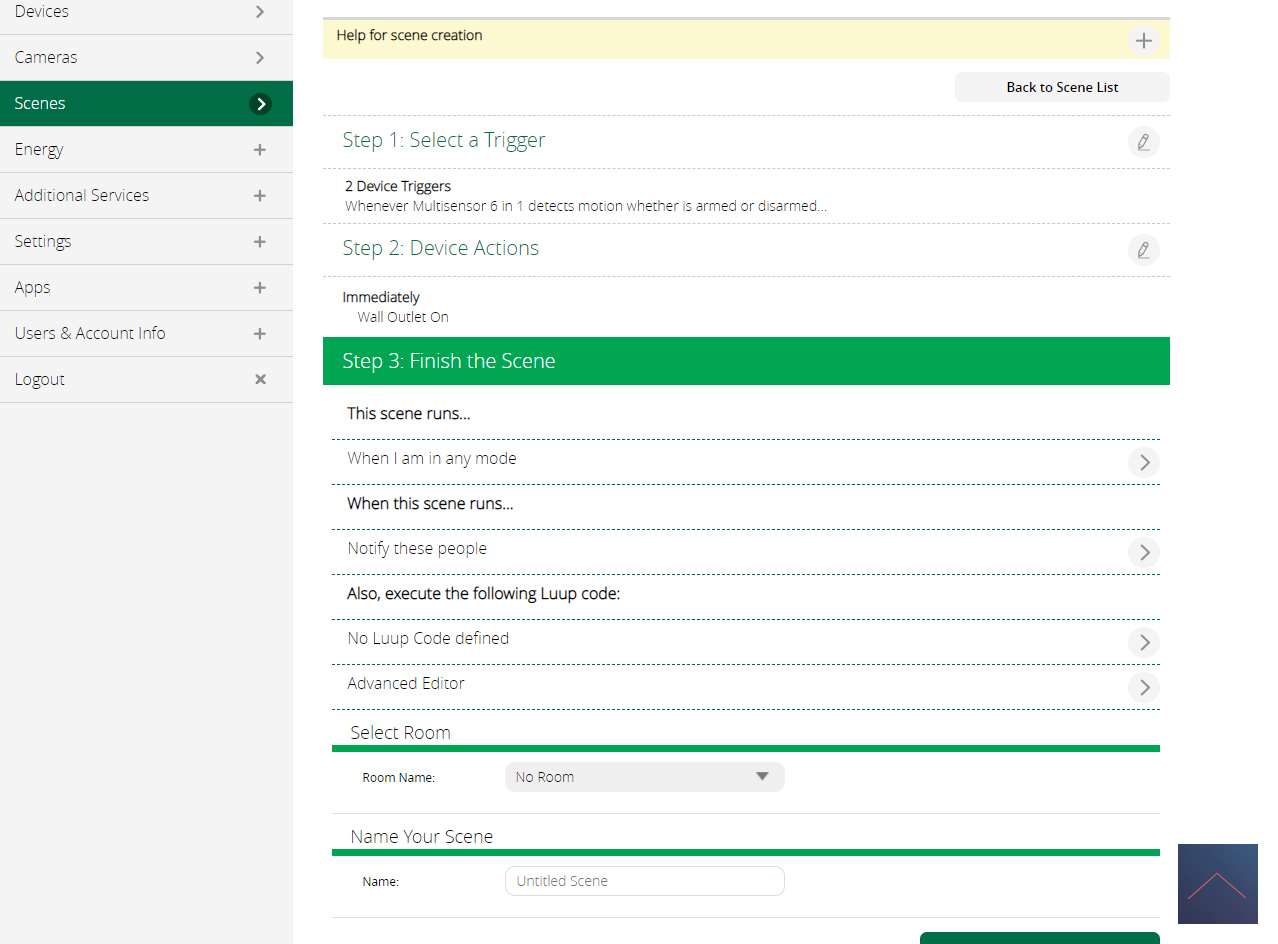Open the 'No Luup Code defined' arrow

click(1143, 642)
